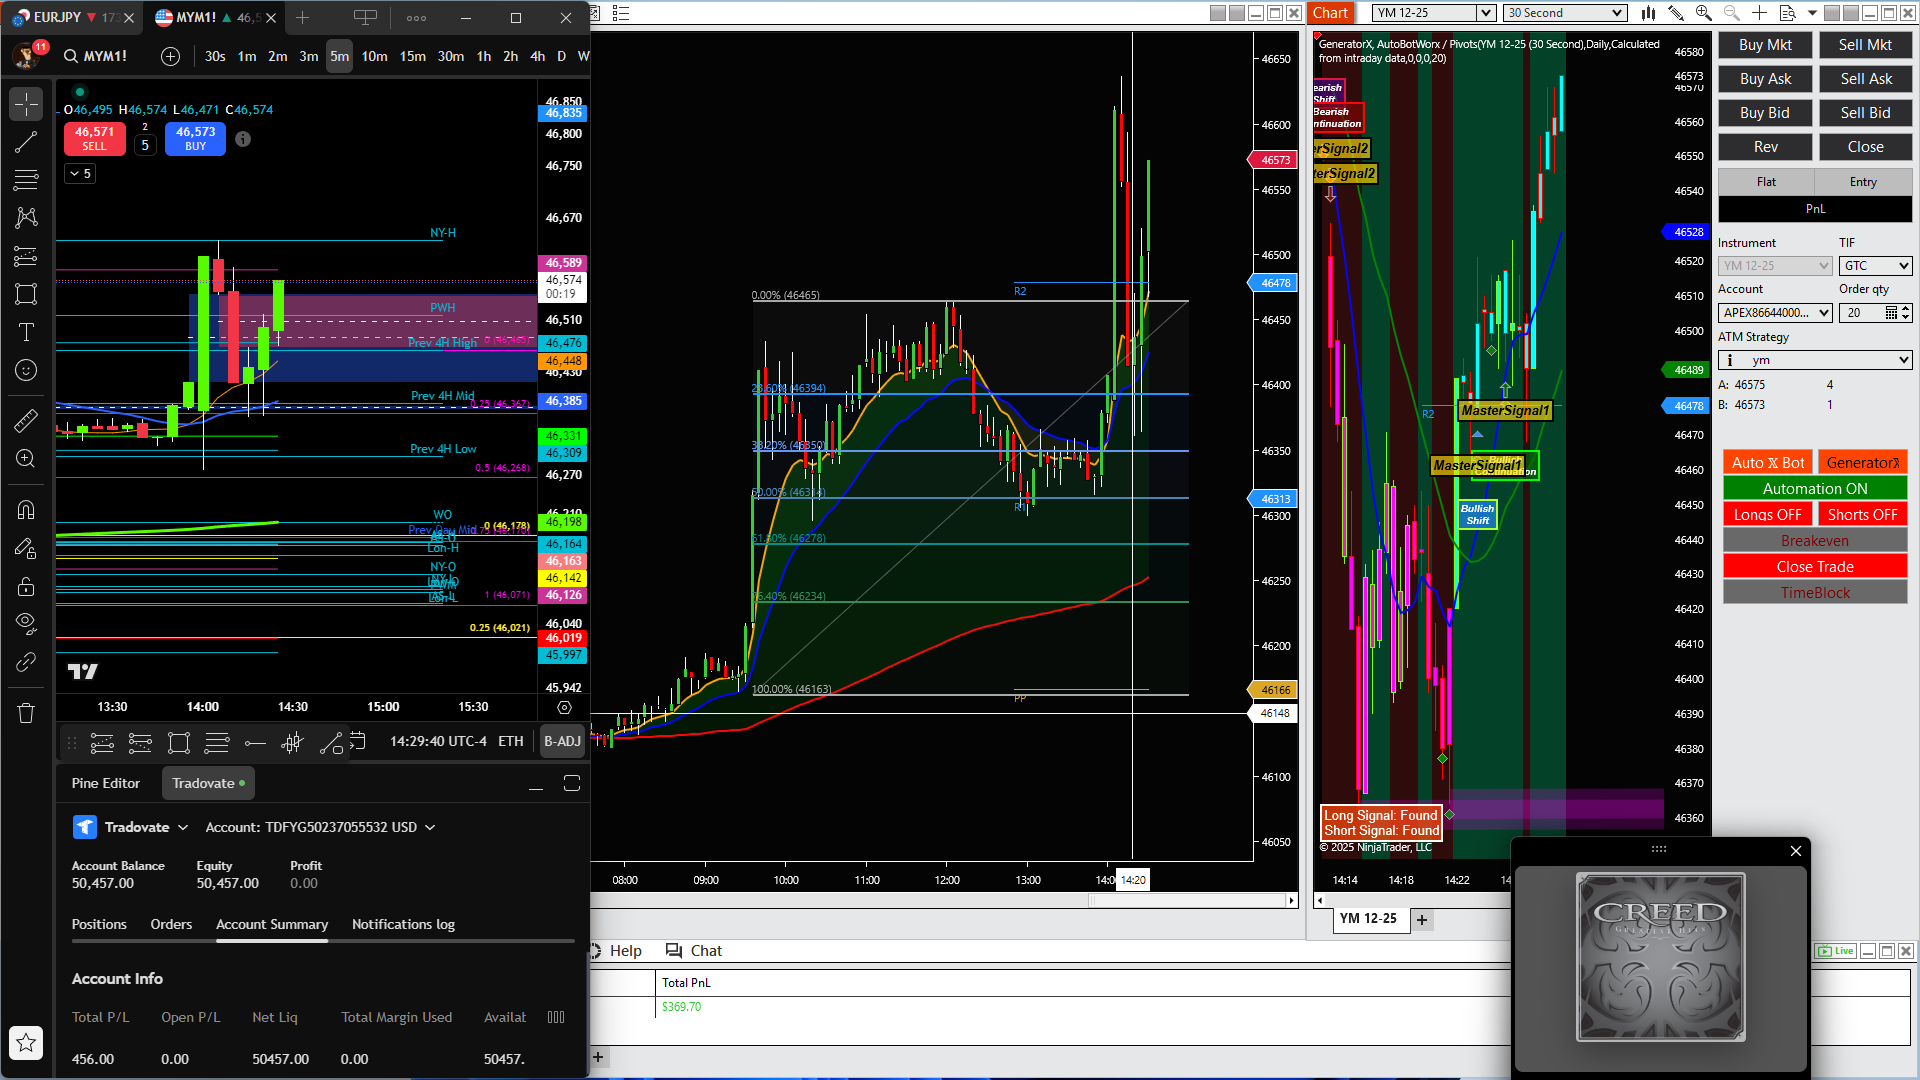Delete drawings with the trash icon
1920x1080 pixels.
26,713
